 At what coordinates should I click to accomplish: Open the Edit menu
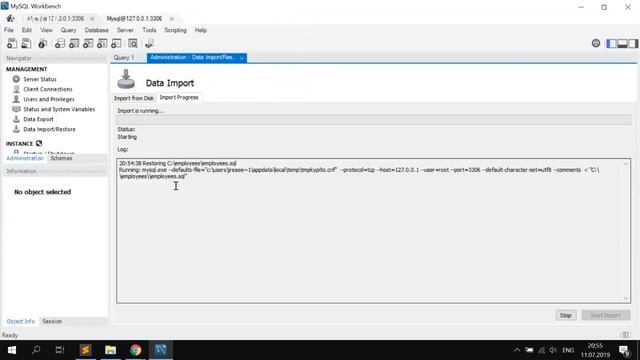tap(27, 30)
